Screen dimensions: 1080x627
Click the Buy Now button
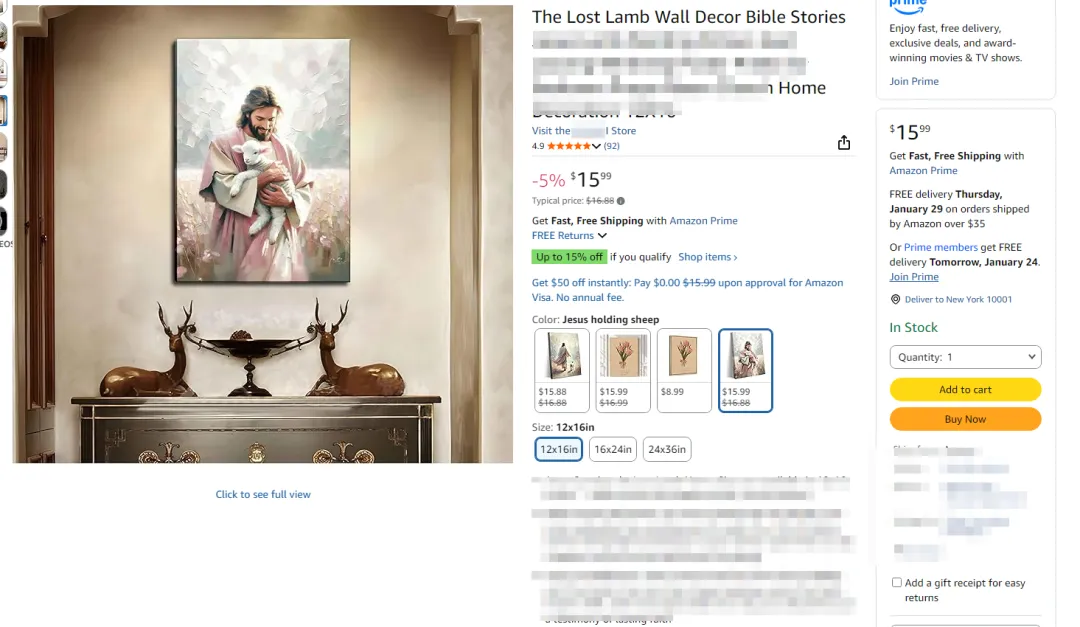[x=965, y=419]
